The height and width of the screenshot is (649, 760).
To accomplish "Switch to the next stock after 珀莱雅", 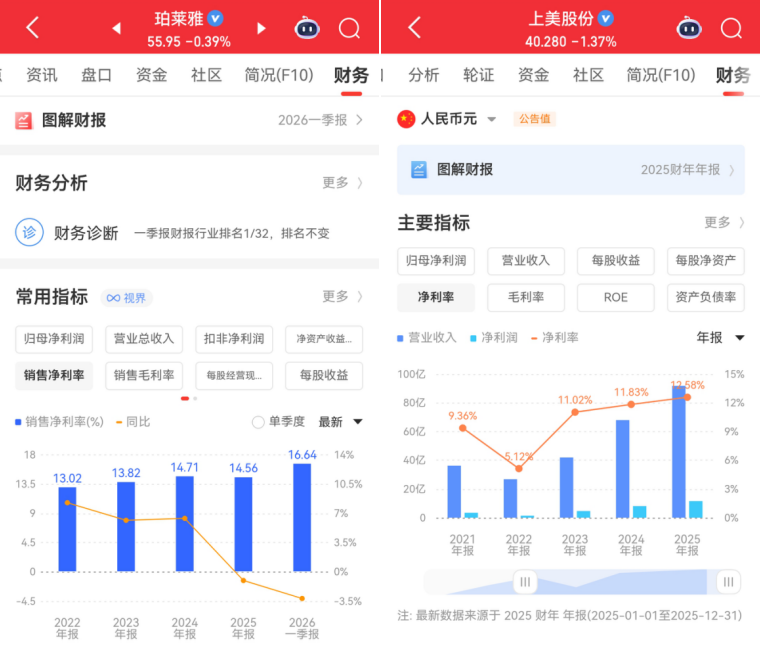I will point(261,28).
